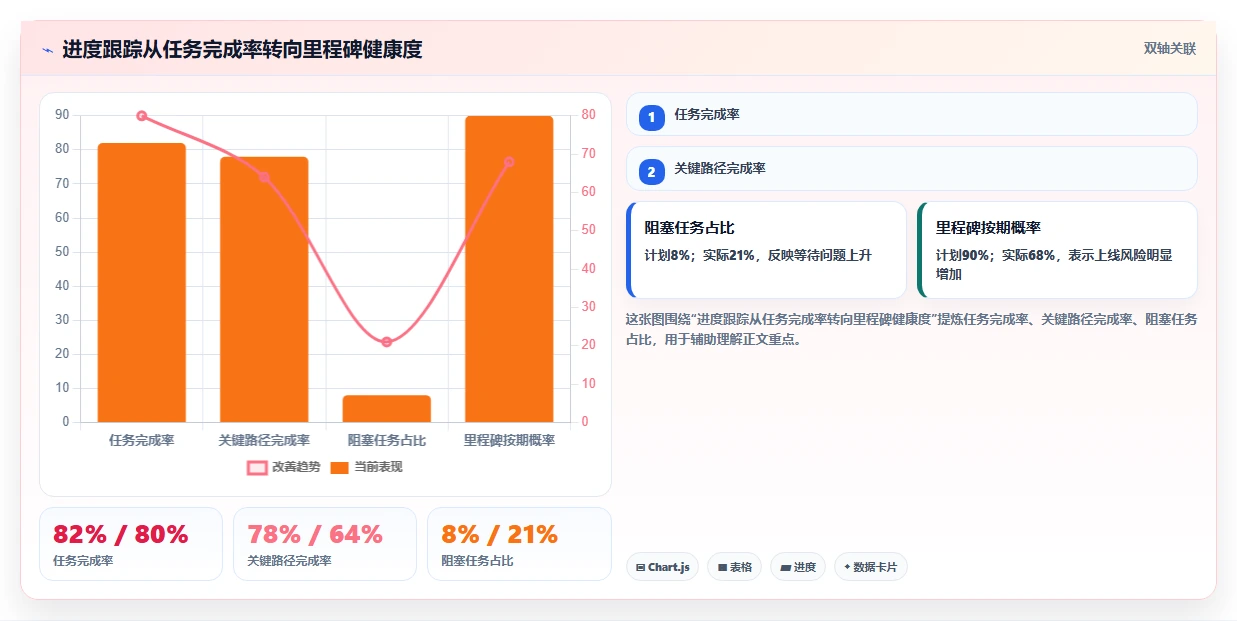
Task: Click caption 阻塞任务占比 under 8% / 21%
Action: pyautogui.click(x=477, y=561)
